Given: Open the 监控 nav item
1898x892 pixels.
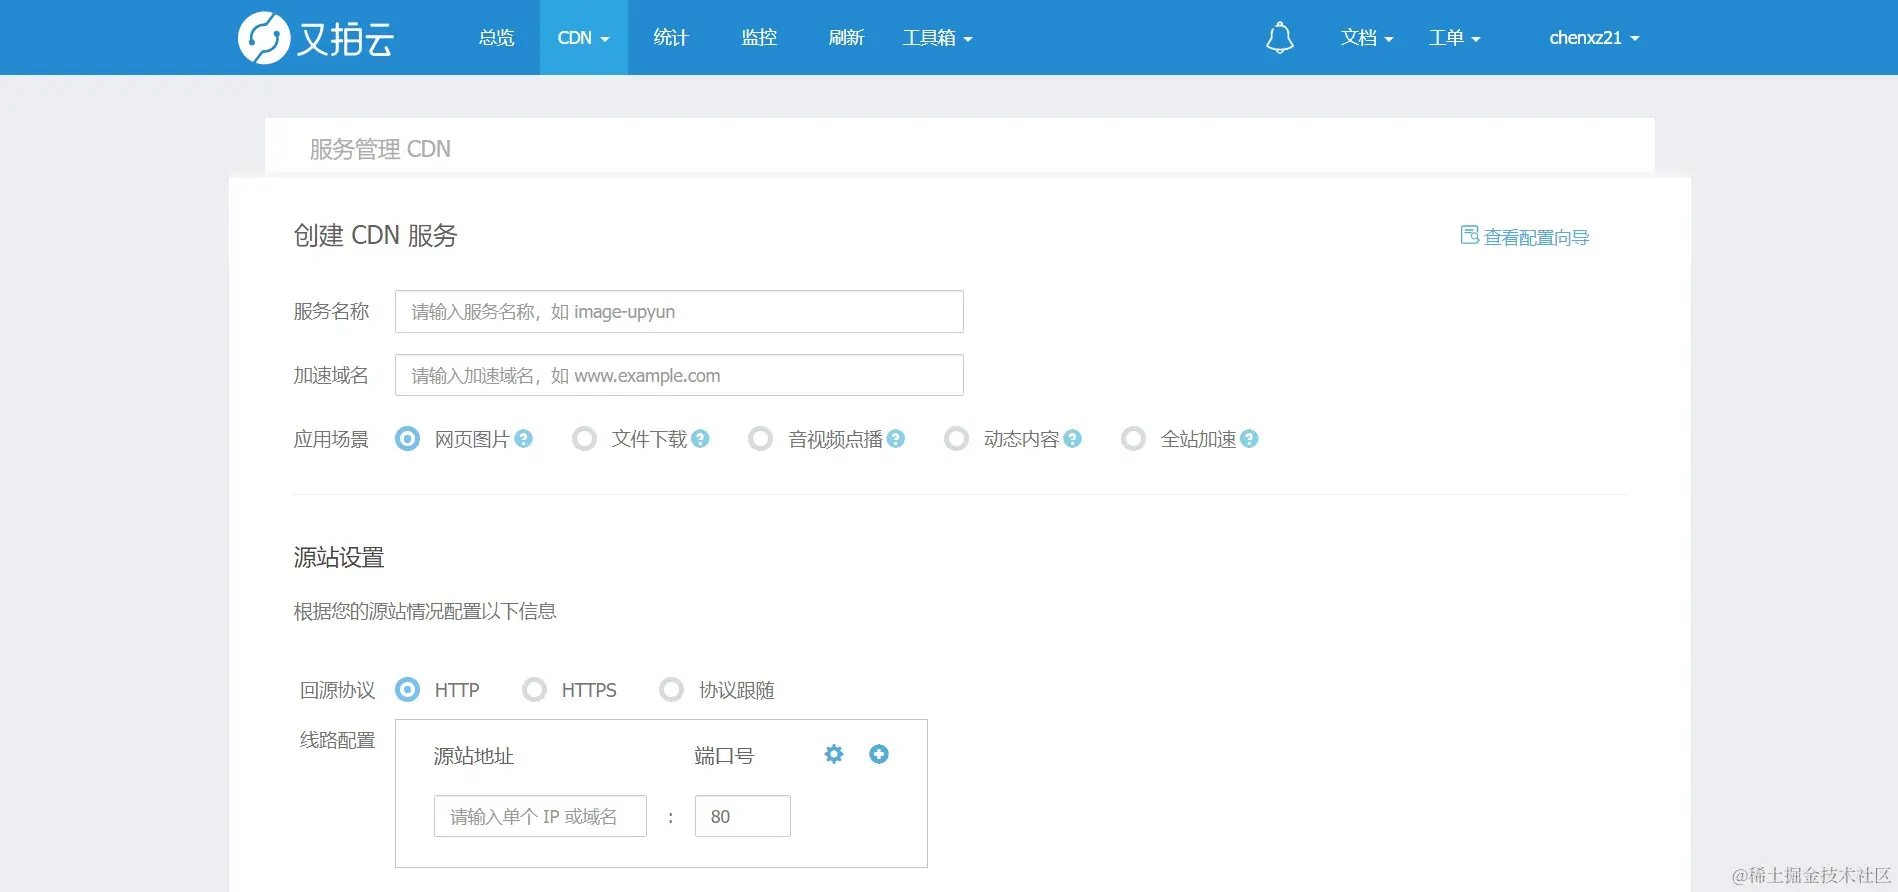Looking at the screenshot, I should [759, 38].
